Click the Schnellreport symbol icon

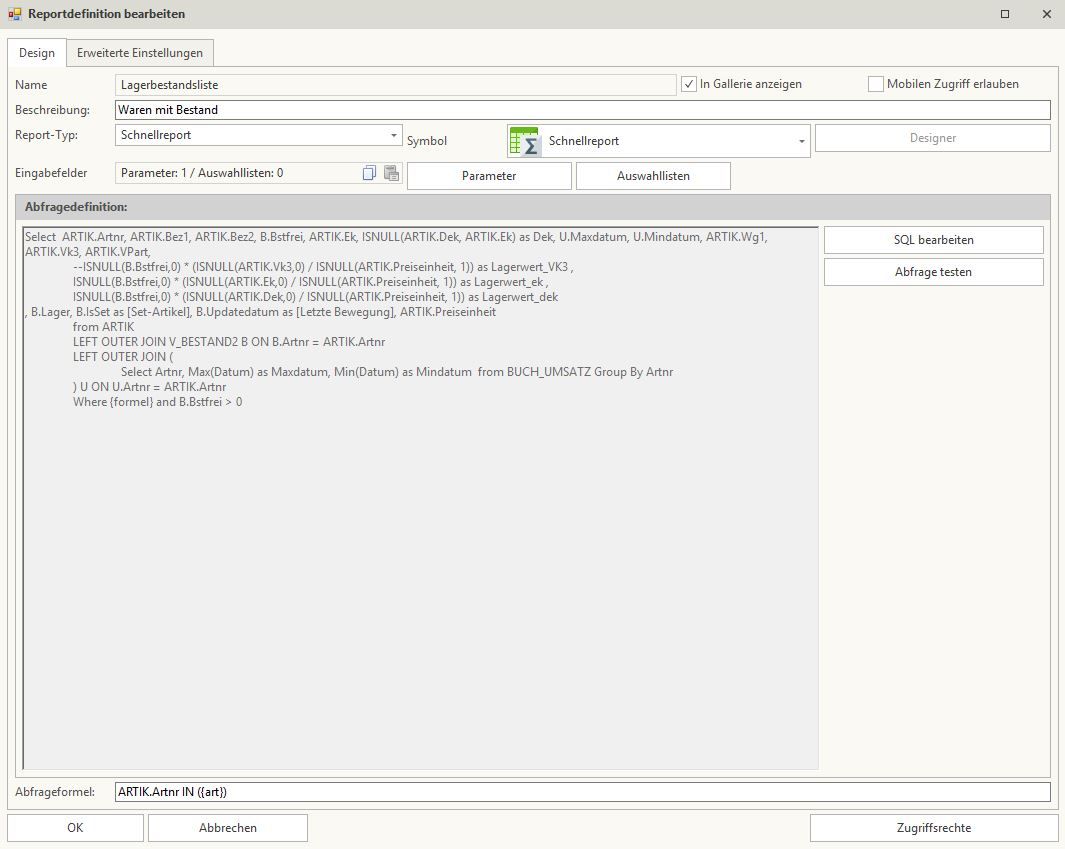coord(523,141)
